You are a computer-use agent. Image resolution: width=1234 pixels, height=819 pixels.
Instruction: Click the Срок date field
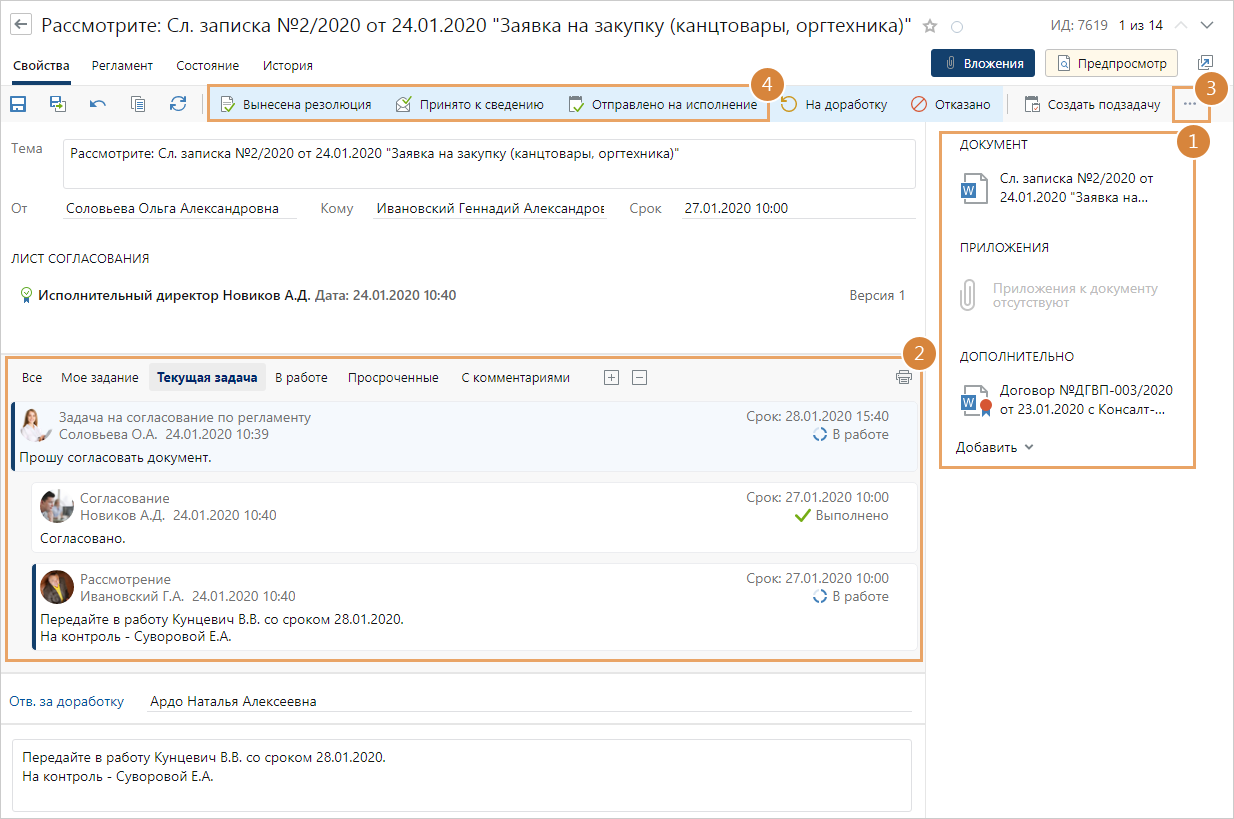(x=796, y=209)
